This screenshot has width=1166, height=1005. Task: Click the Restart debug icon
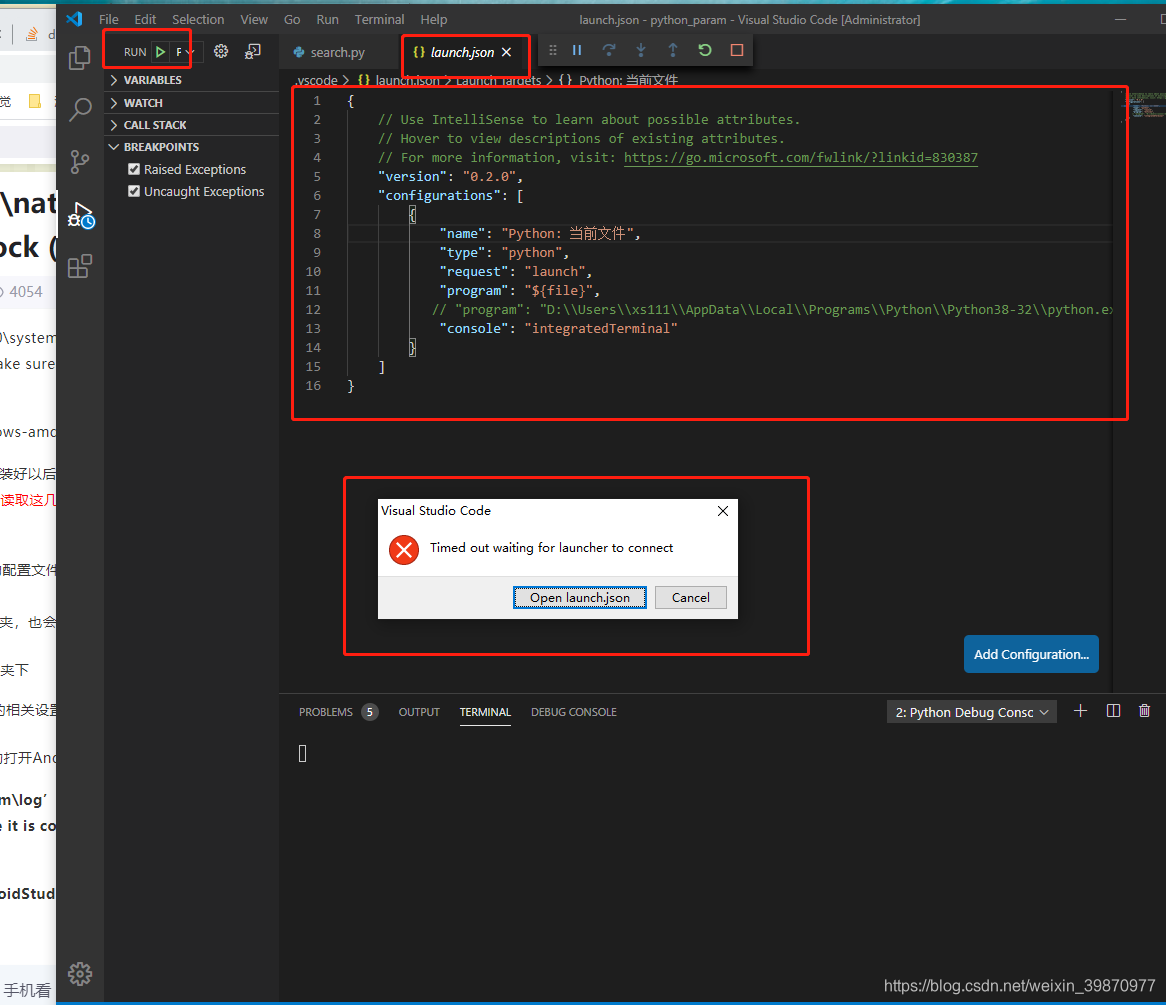pos(705,49)
